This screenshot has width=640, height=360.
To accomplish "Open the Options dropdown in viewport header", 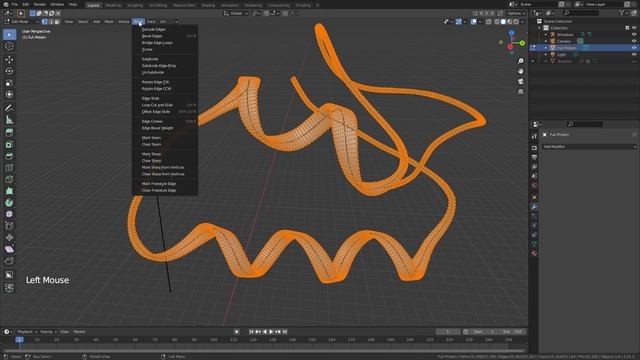I will click(x=516, y=13).
